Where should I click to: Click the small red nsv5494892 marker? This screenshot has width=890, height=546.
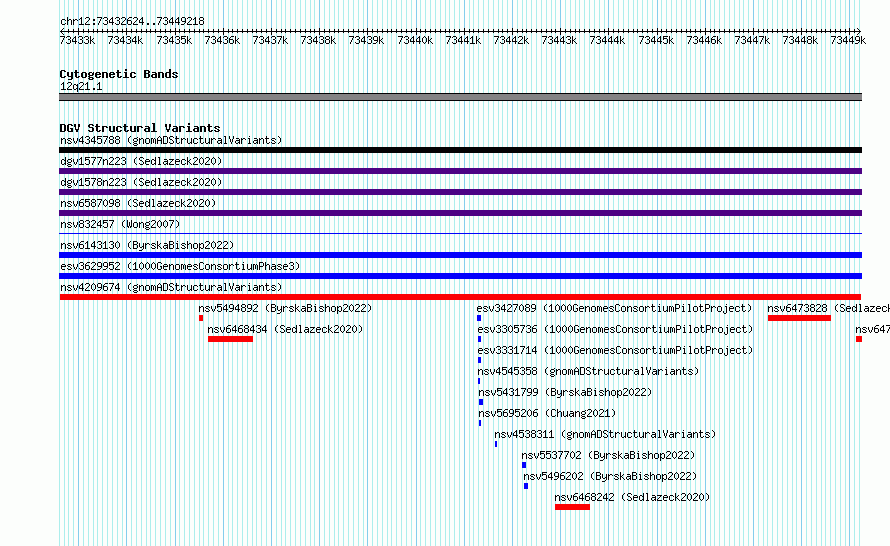point(201,318)
